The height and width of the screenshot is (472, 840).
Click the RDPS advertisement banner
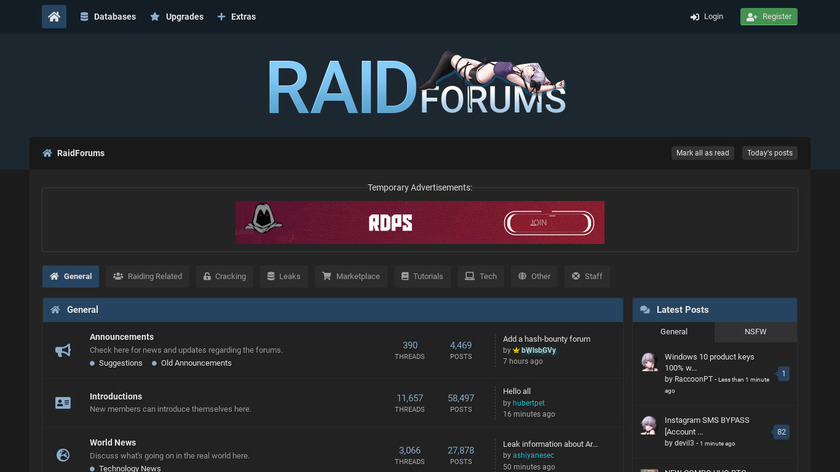(419, 222)
